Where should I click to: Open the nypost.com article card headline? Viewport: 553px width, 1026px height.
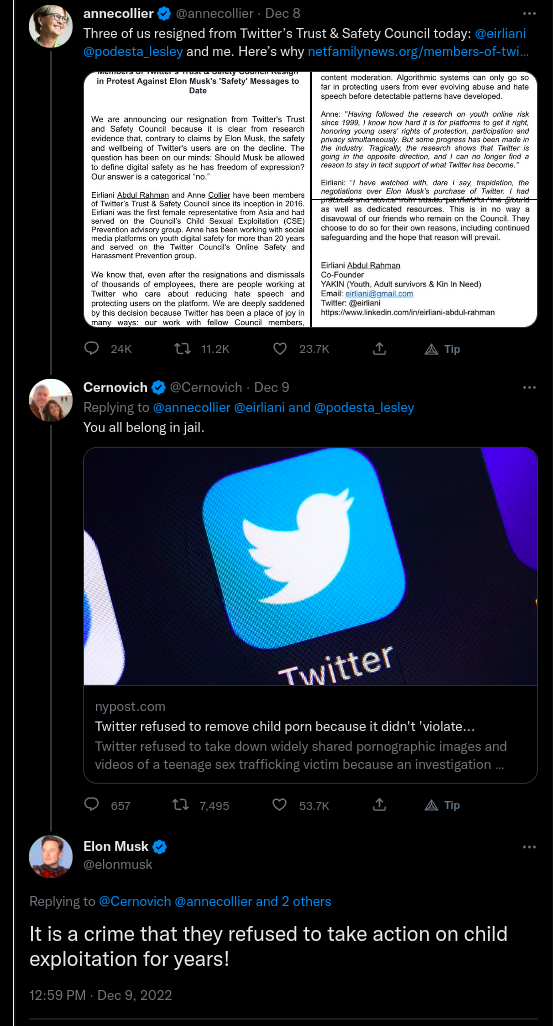coord(285,726)
